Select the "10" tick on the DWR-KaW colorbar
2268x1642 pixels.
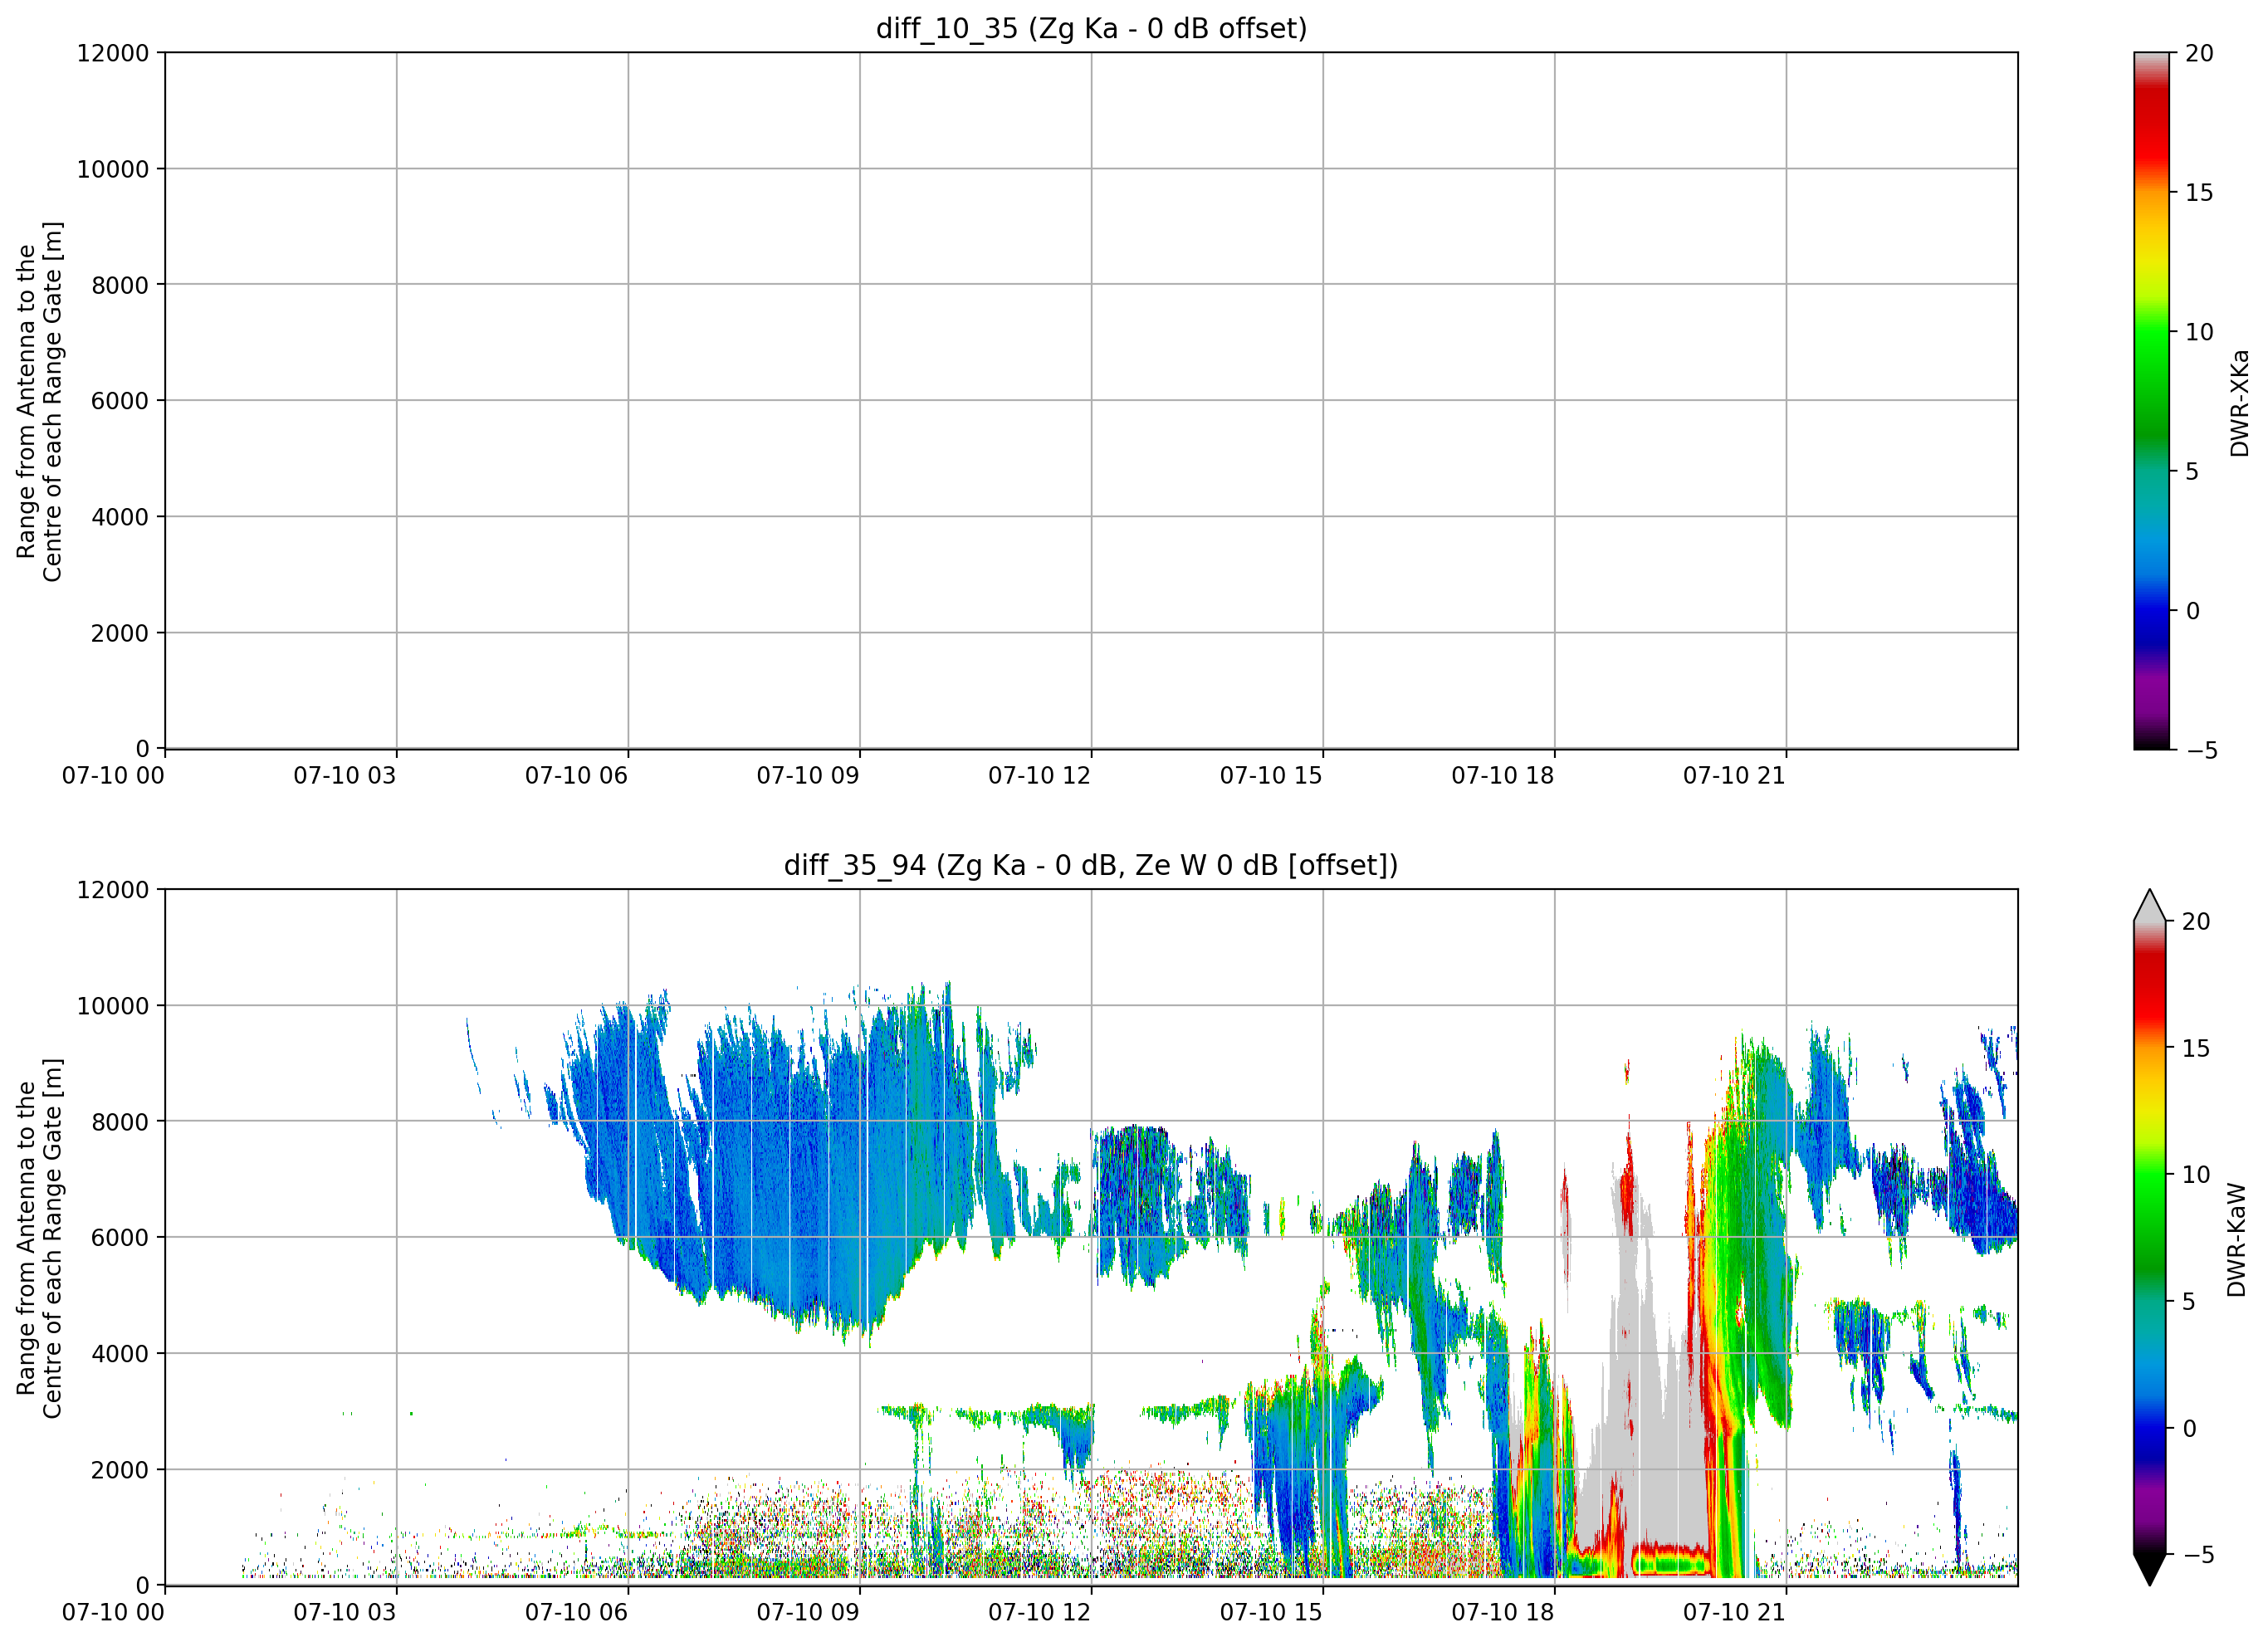point(2196,1175)
